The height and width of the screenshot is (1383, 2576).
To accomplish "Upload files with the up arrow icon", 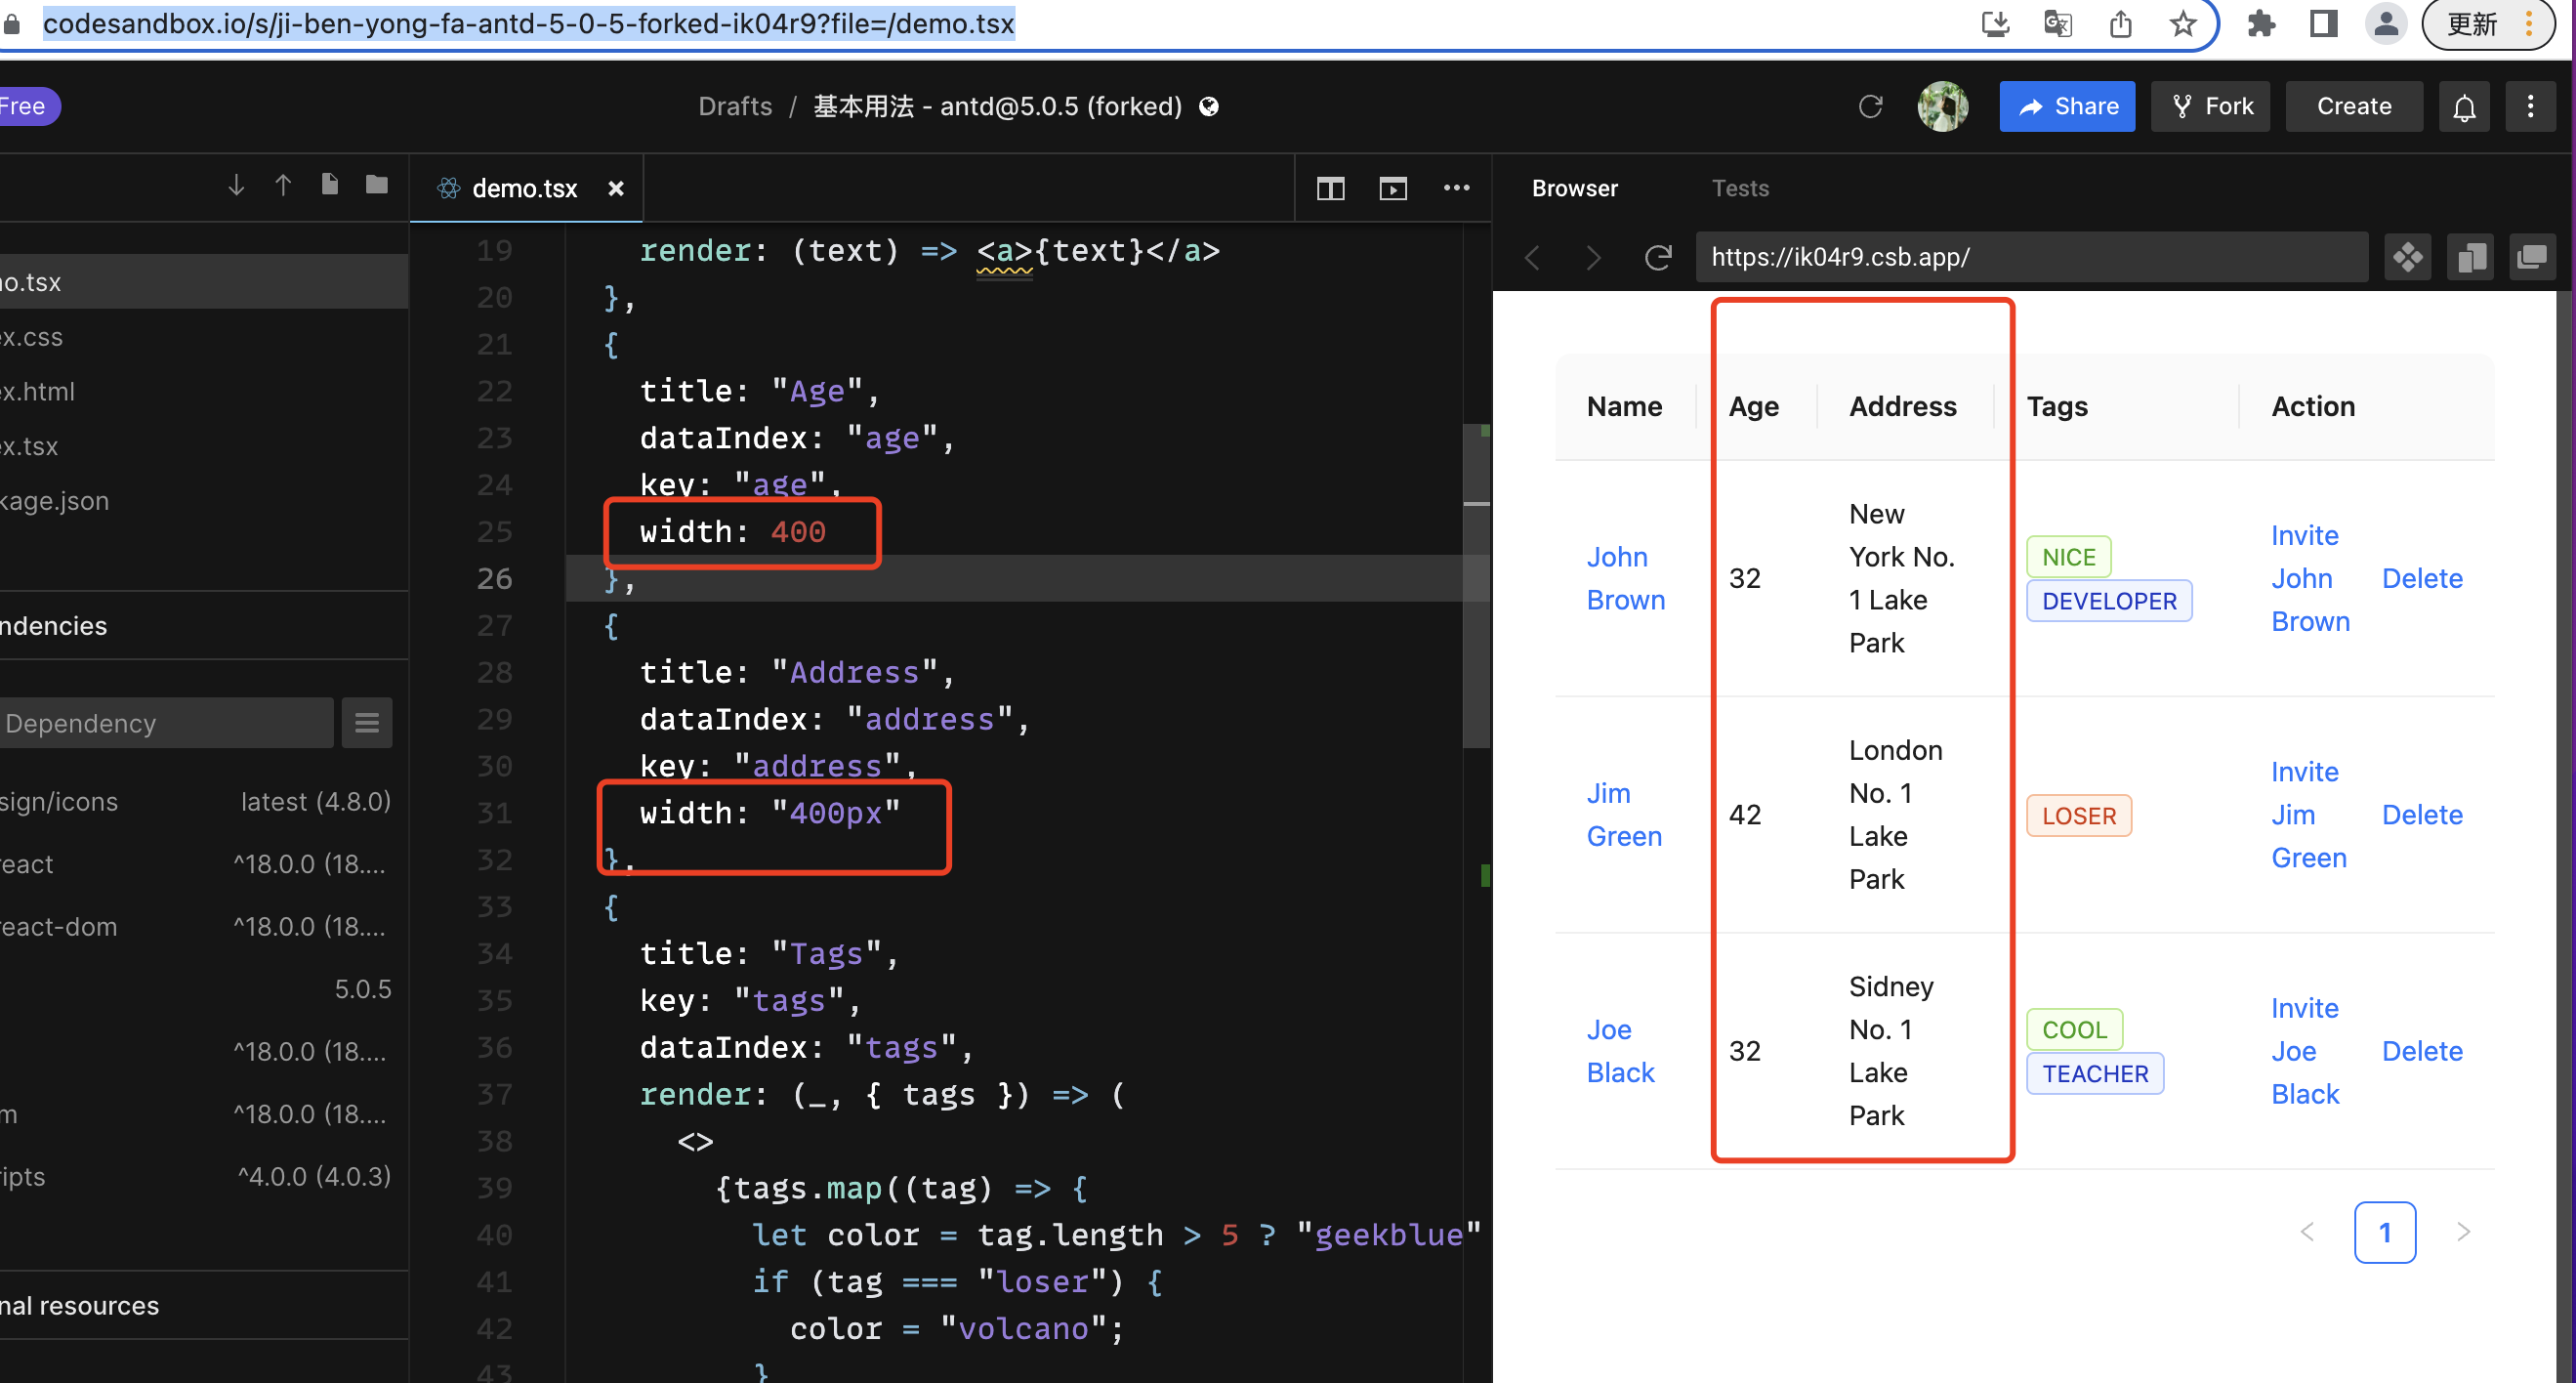I will pos(283,185).
